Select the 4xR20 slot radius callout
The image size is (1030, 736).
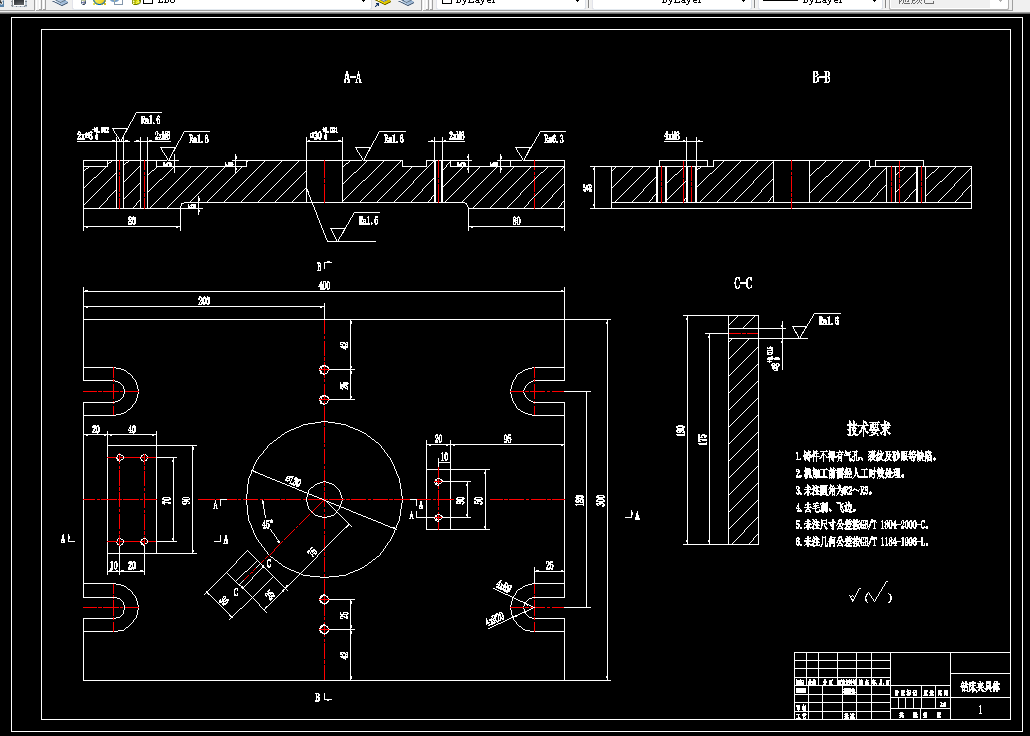point(495,620)
